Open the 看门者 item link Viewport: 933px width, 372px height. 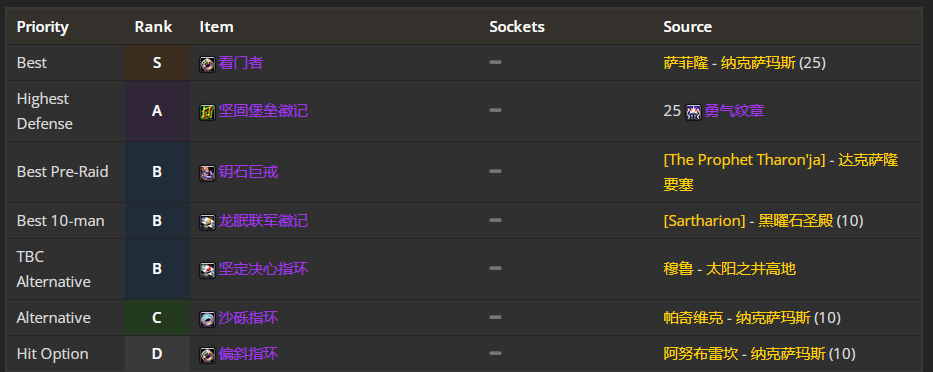click(x=240, y=62)
